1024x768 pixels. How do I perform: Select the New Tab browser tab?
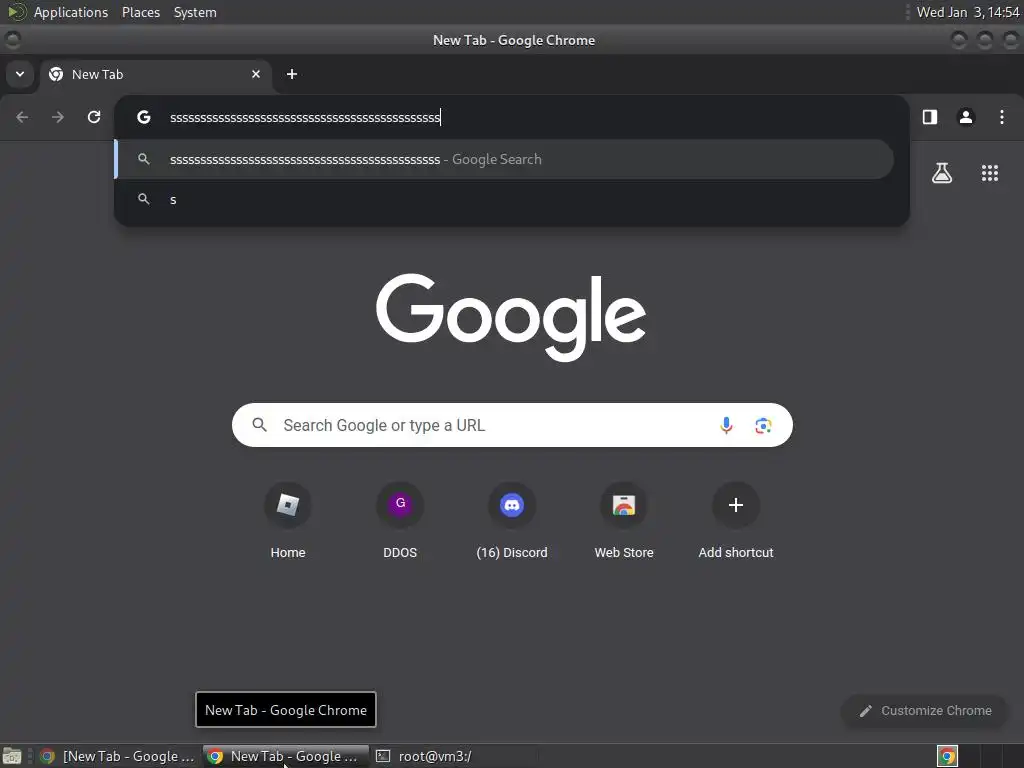(x=155, y=74)
